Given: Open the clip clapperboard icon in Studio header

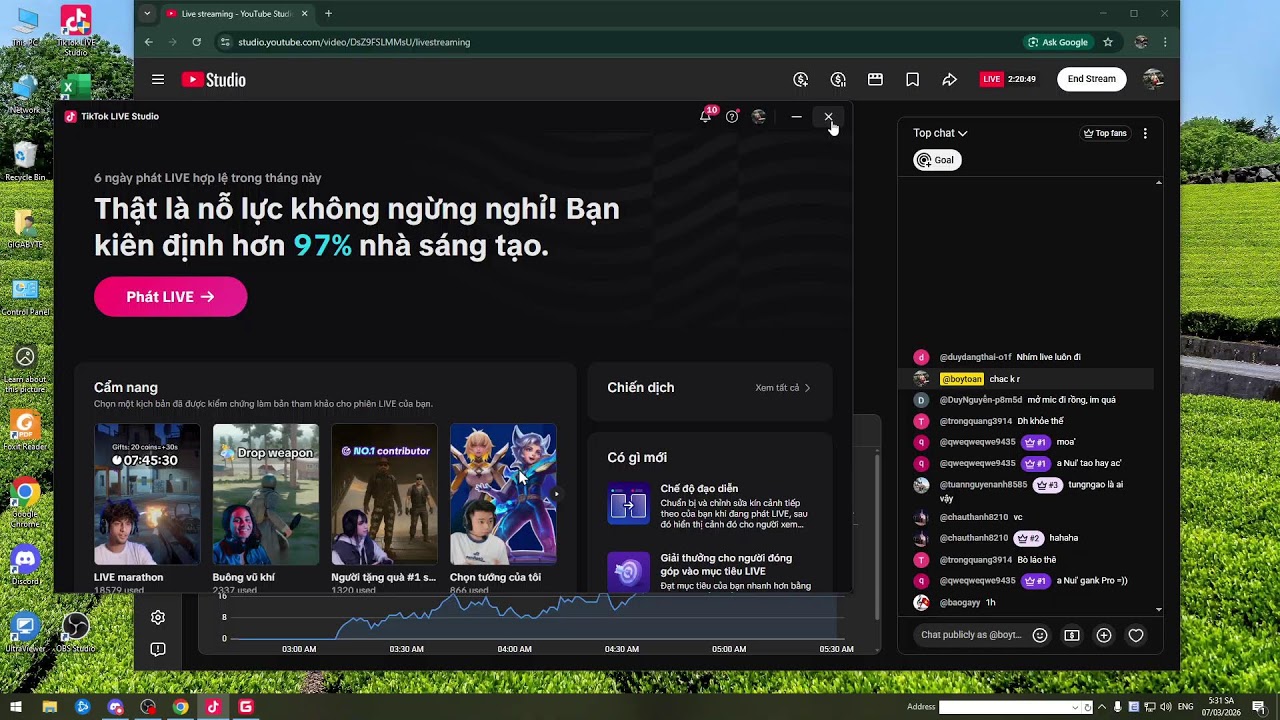Looking at the screenshot, I should point(875,79).
